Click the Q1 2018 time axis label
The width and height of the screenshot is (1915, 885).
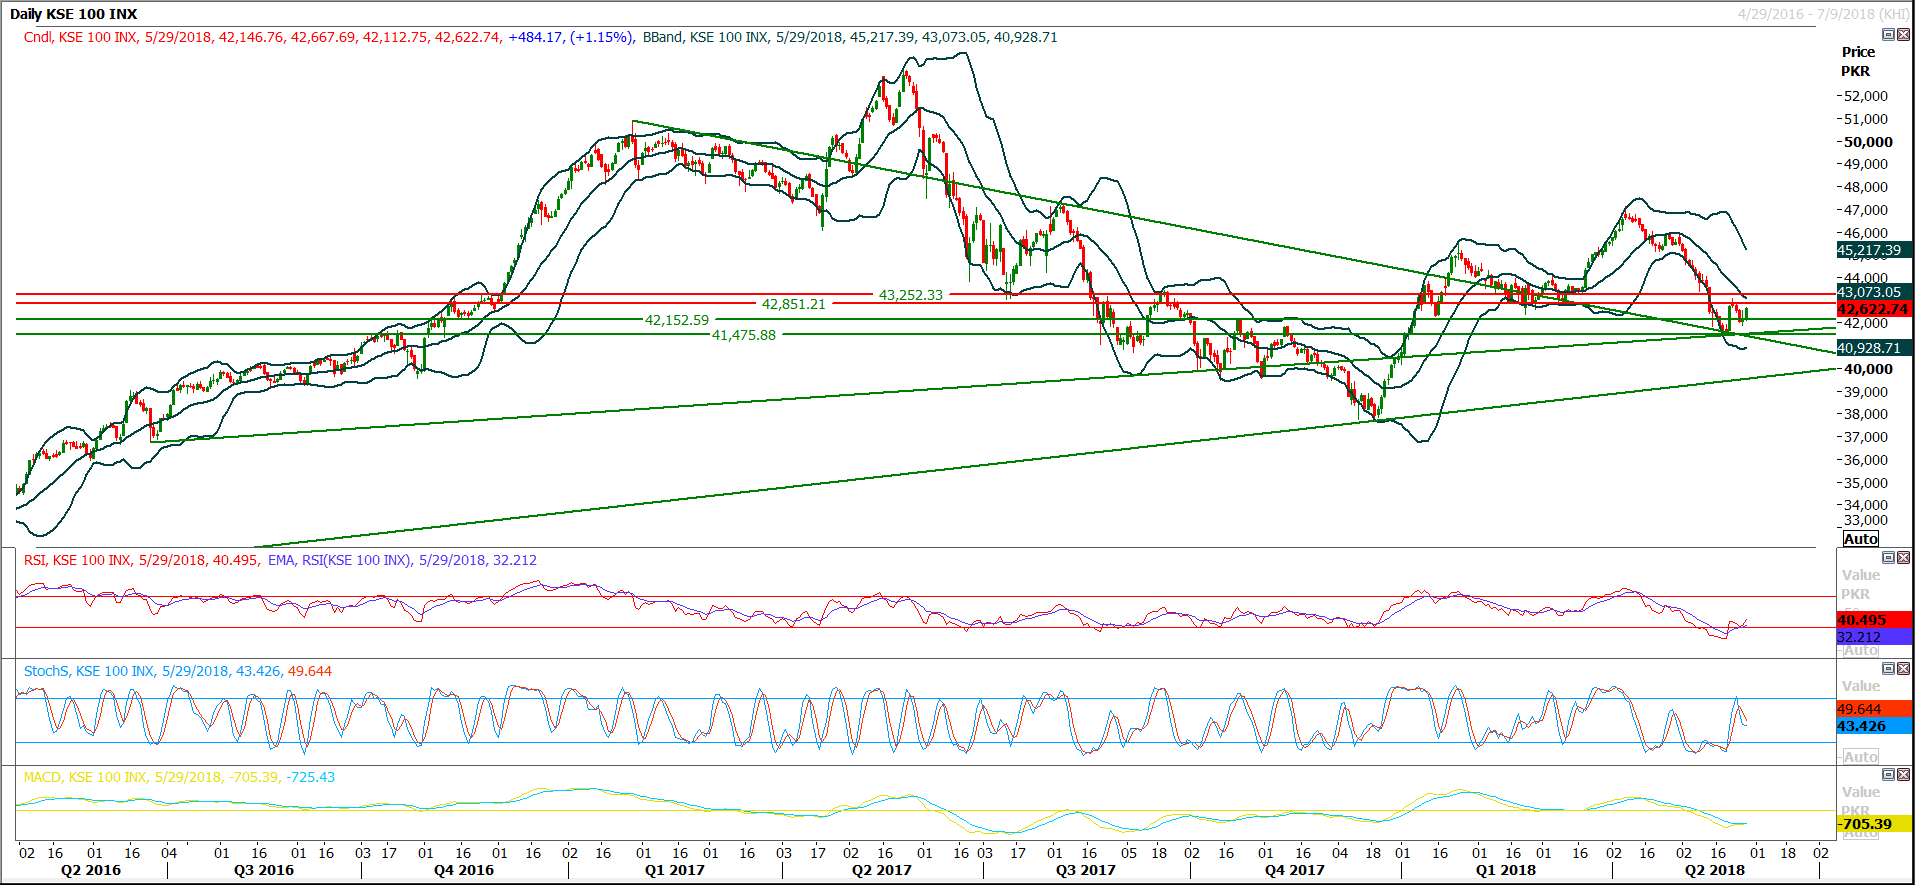[1506, 870]
